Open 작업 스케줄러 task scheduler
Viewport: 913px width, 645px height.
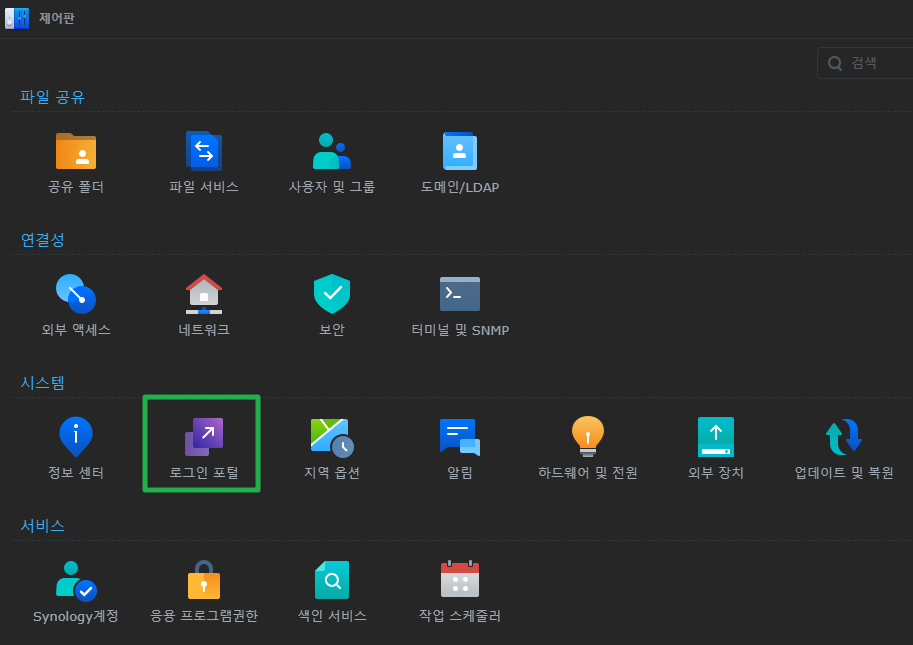point(460,581)
